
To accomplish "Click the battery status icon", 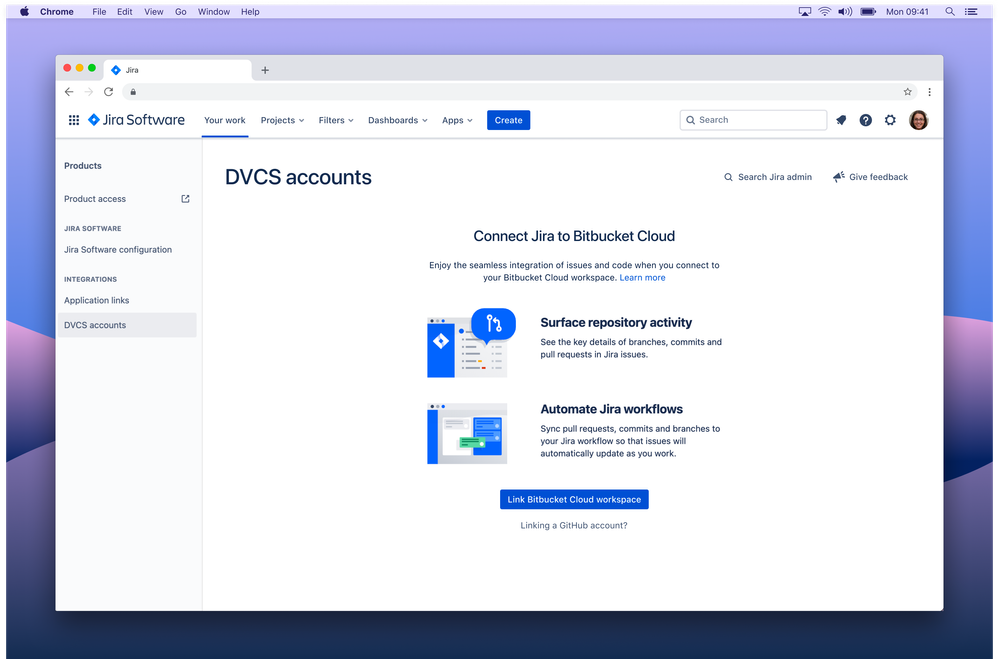I will [x=868, y=11].
